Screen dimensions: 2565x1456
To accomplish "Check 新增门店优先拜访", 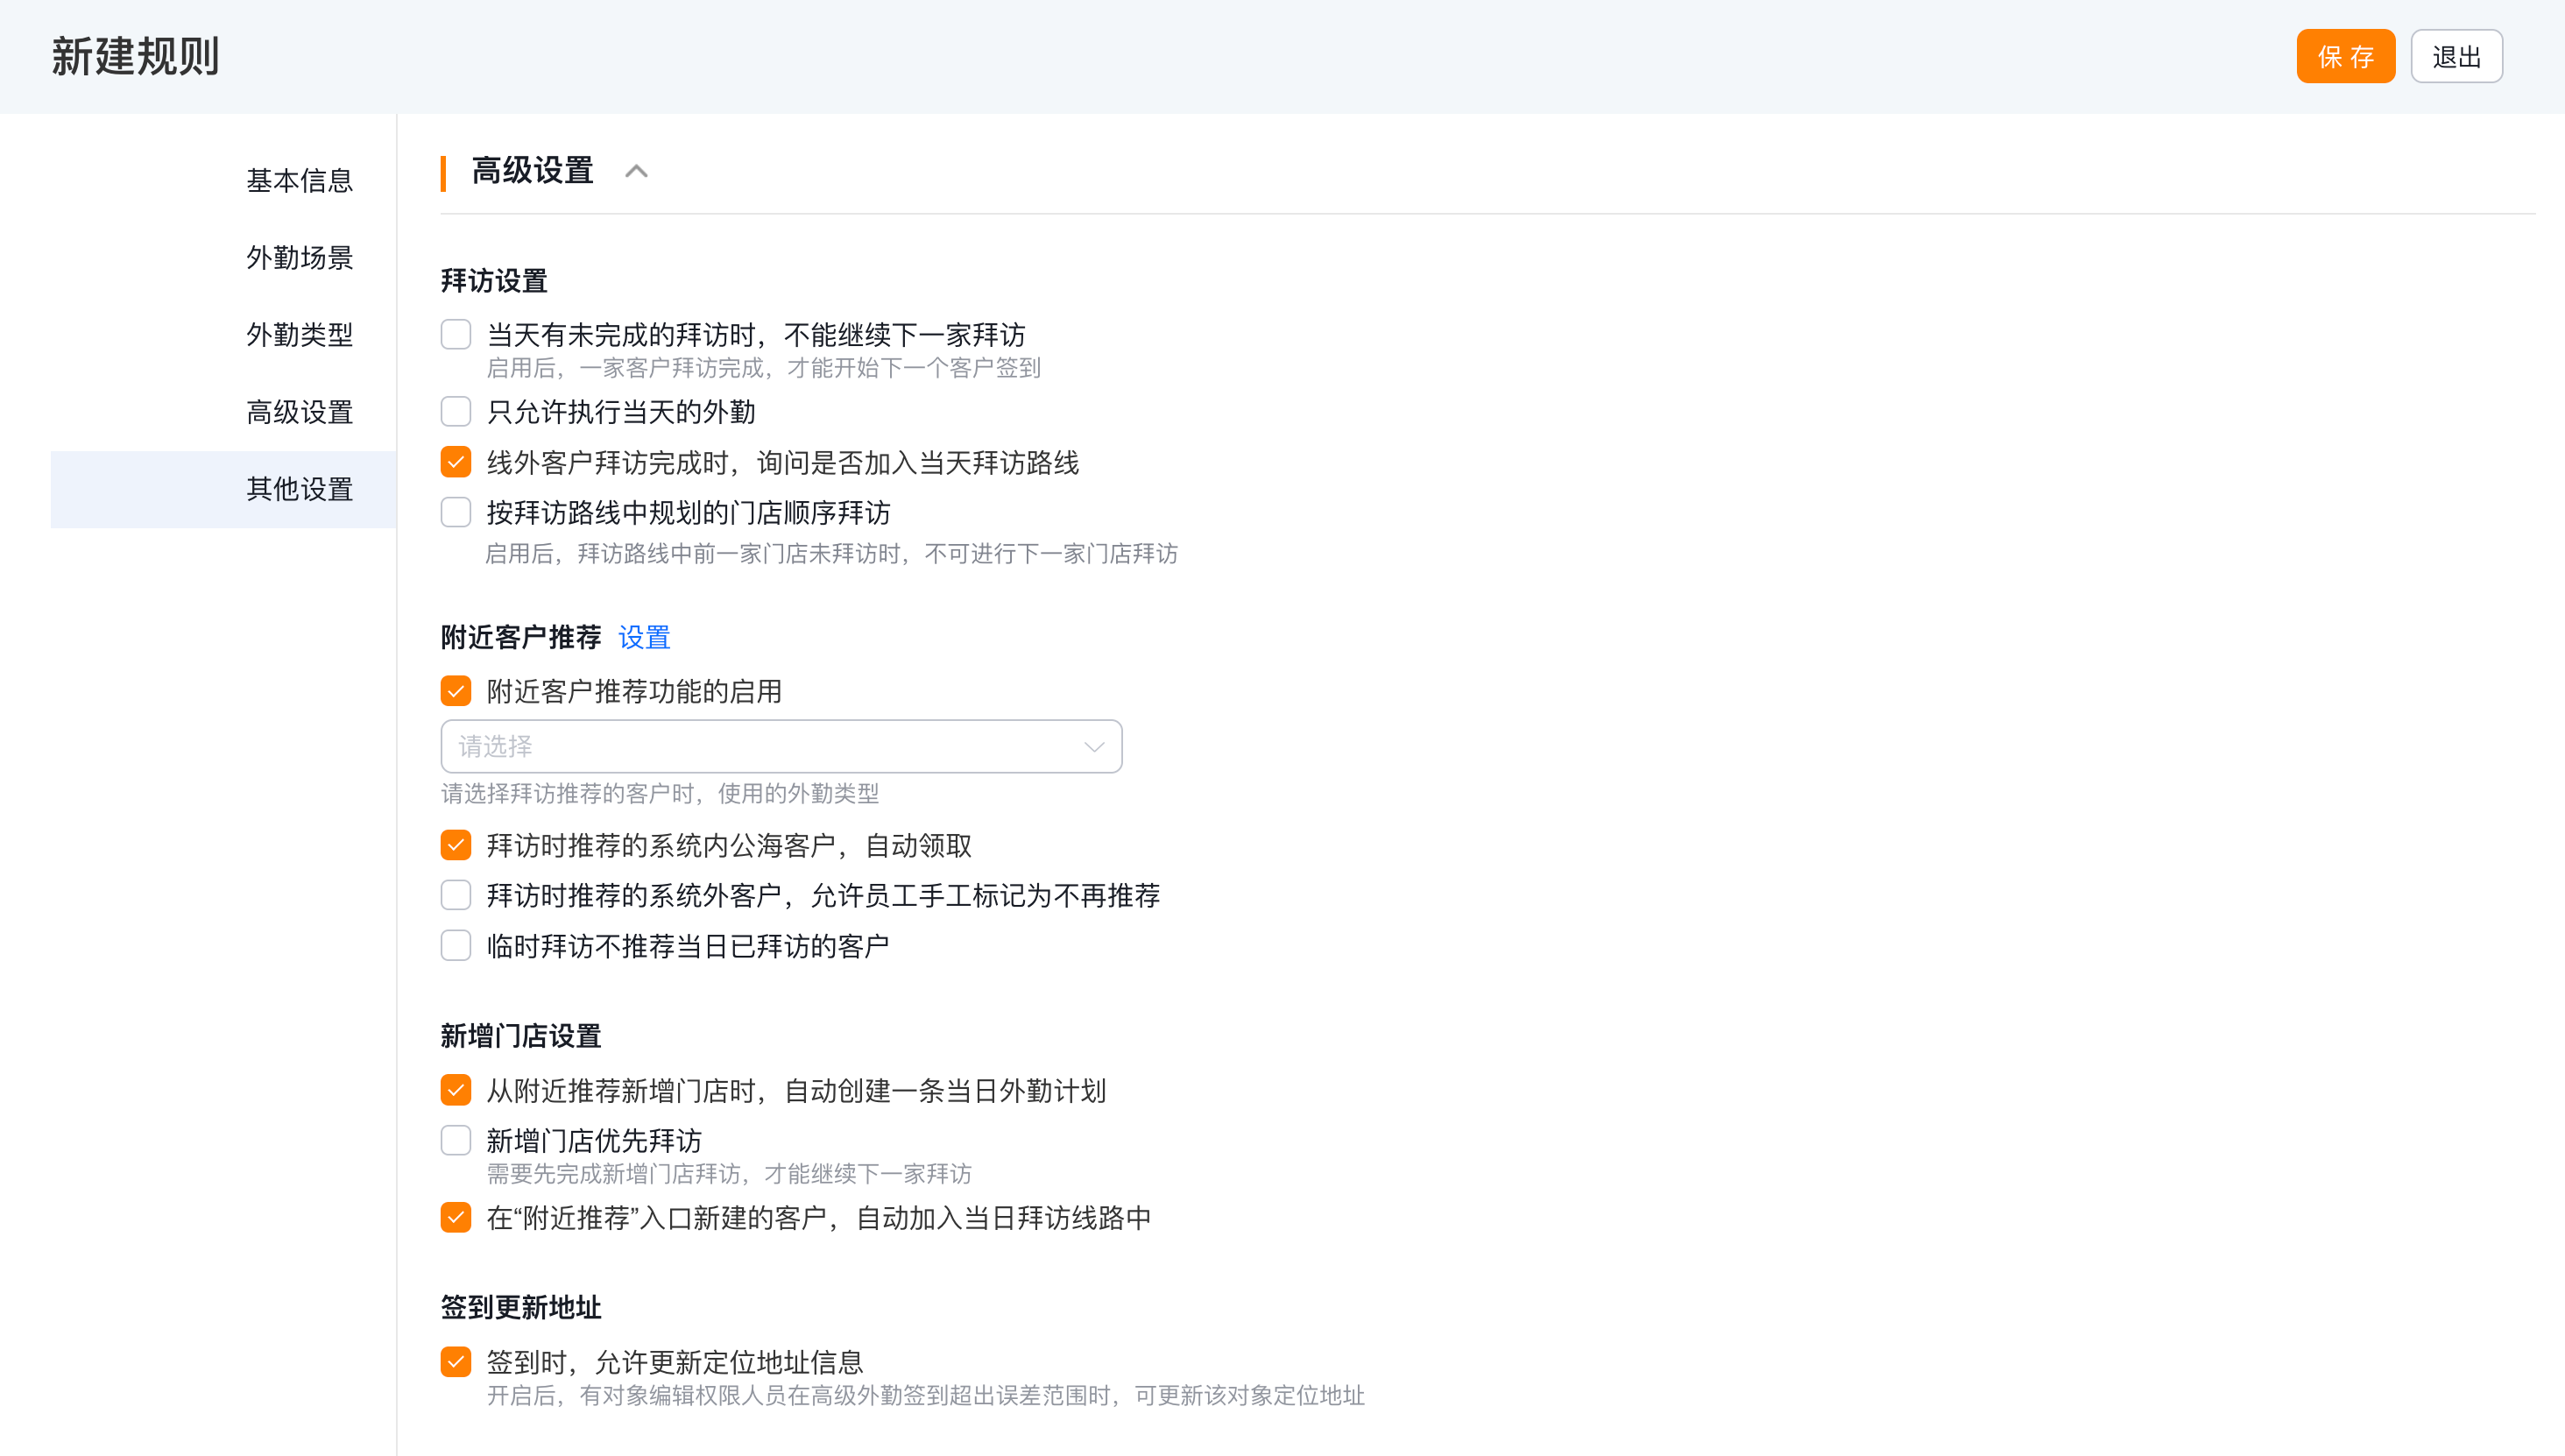I will coord(456,1140).
